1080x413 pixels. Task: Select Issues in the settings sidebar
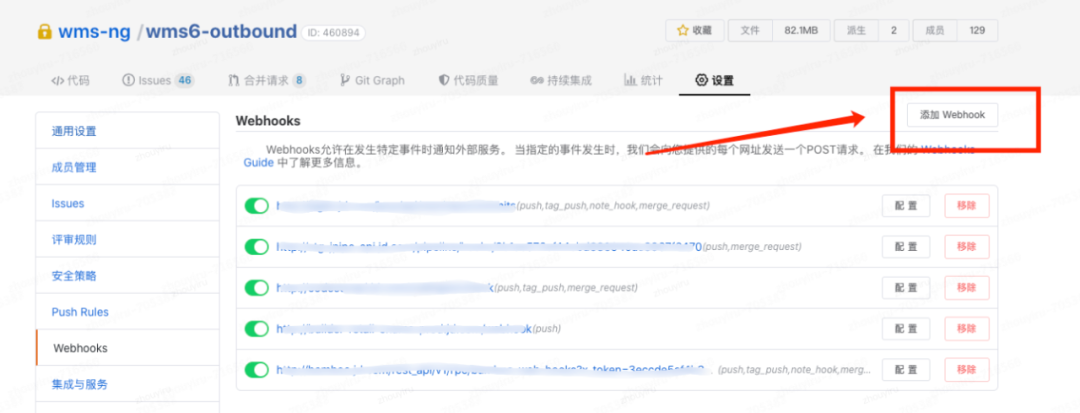click(x=127, y=204)
